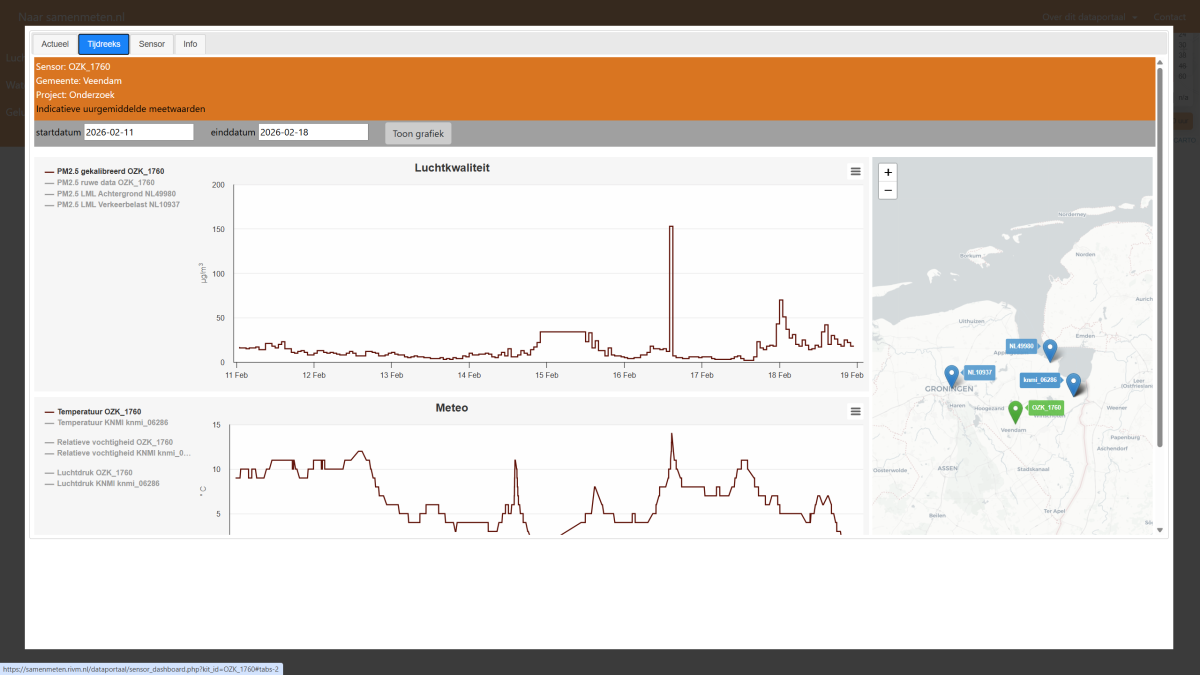Toggle Luchtdruk OZK_1760 legend entry
This screenshot has width=1200, height=675.
(94, 473)
